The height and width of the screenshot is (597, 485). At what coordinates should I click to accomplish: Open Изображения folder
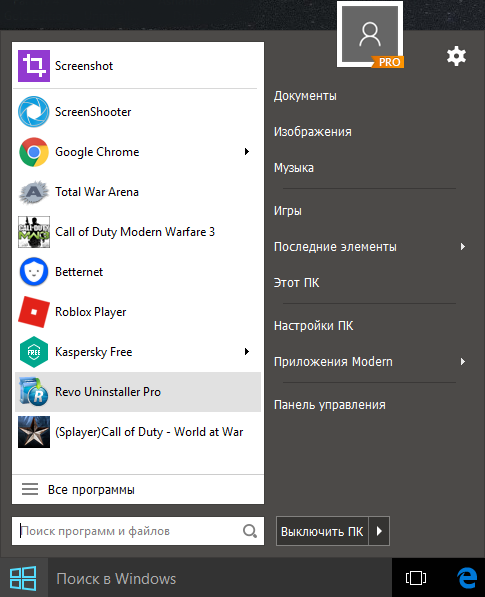click(313, 132)
